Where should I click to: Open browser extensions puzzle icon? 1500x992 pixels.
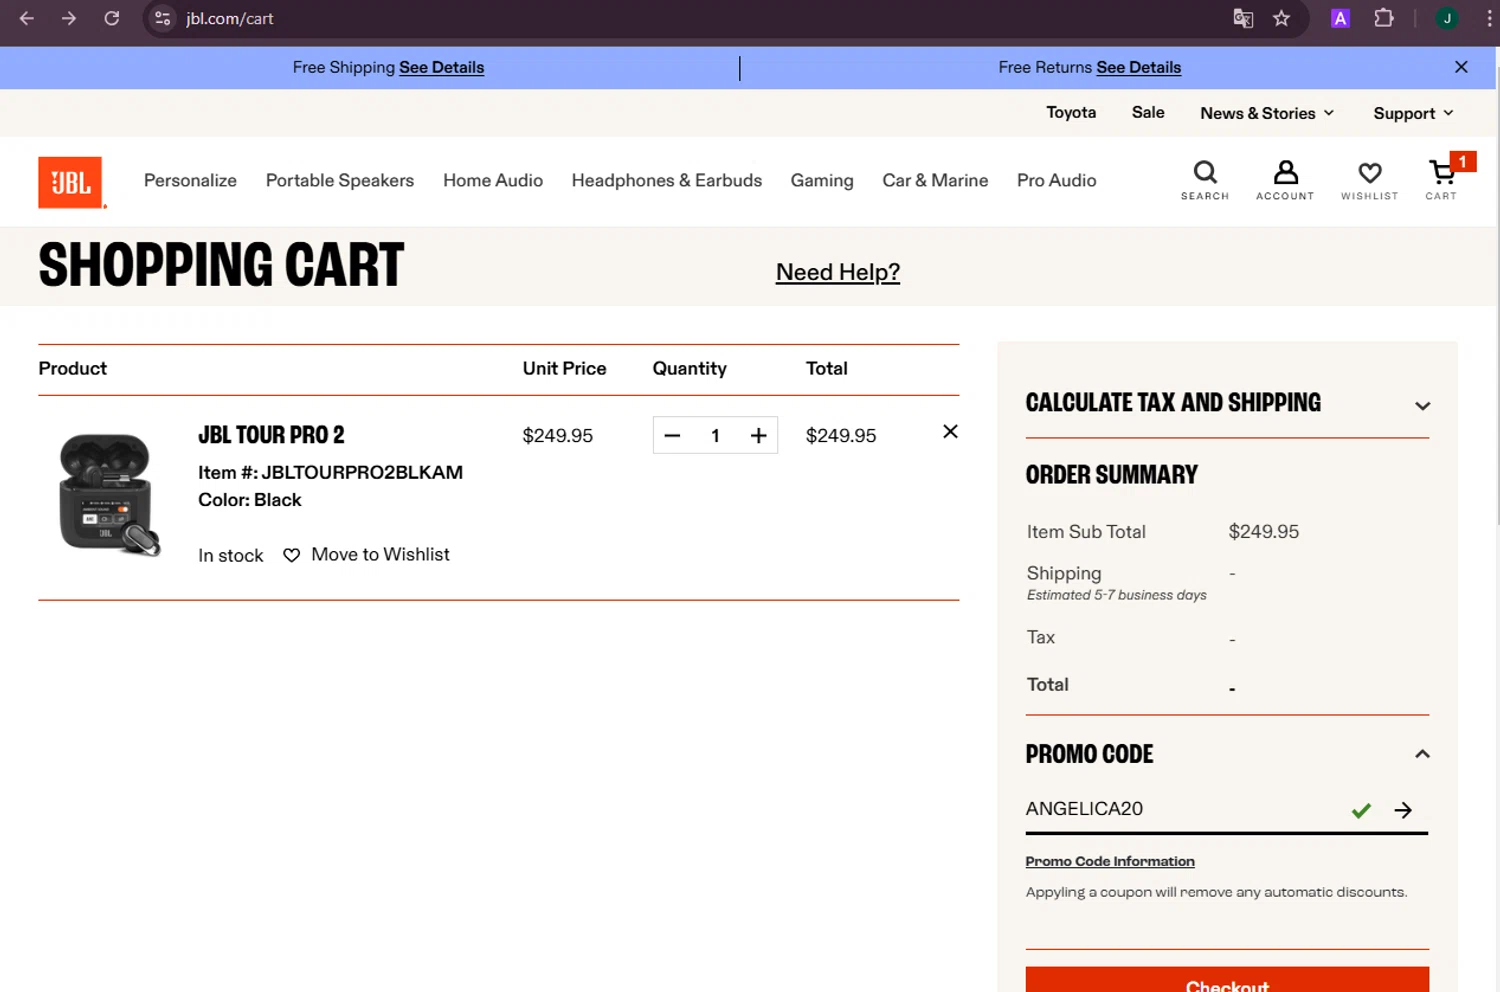click(x=1384, y=18)
